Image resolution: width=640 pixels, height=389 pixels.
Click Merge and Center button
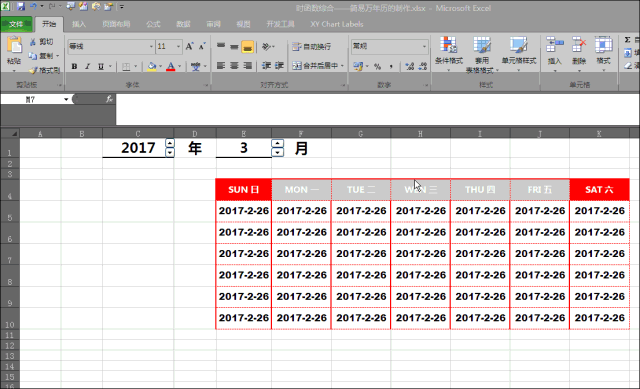click(316, 65)
